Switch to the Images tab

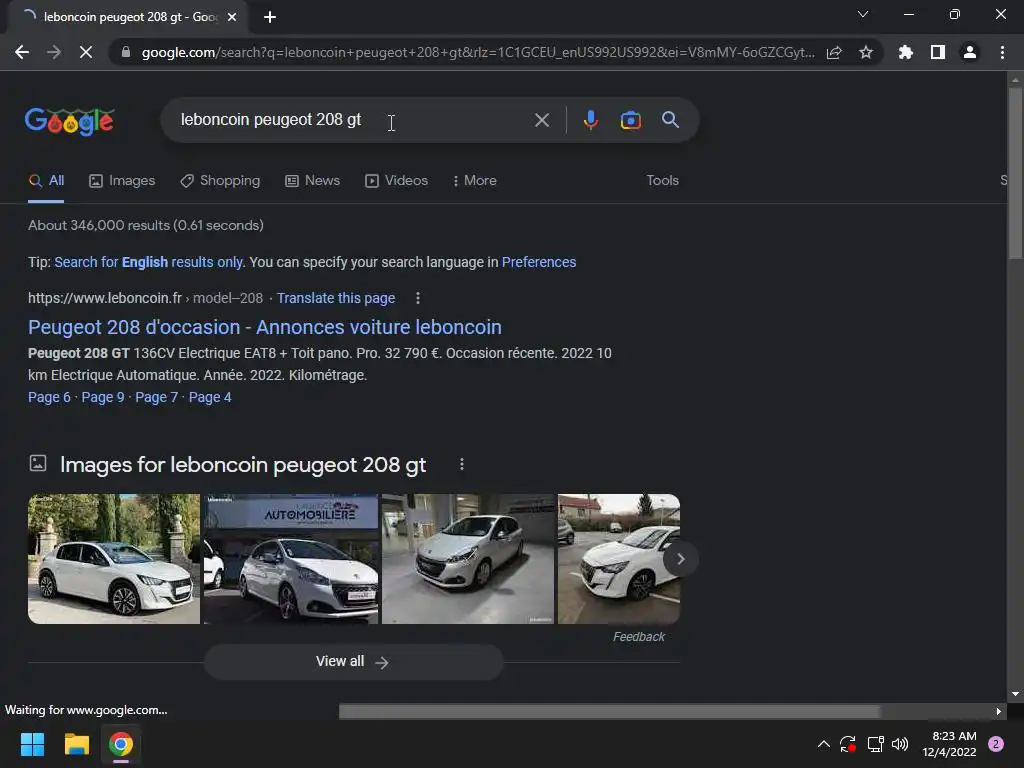122,181
